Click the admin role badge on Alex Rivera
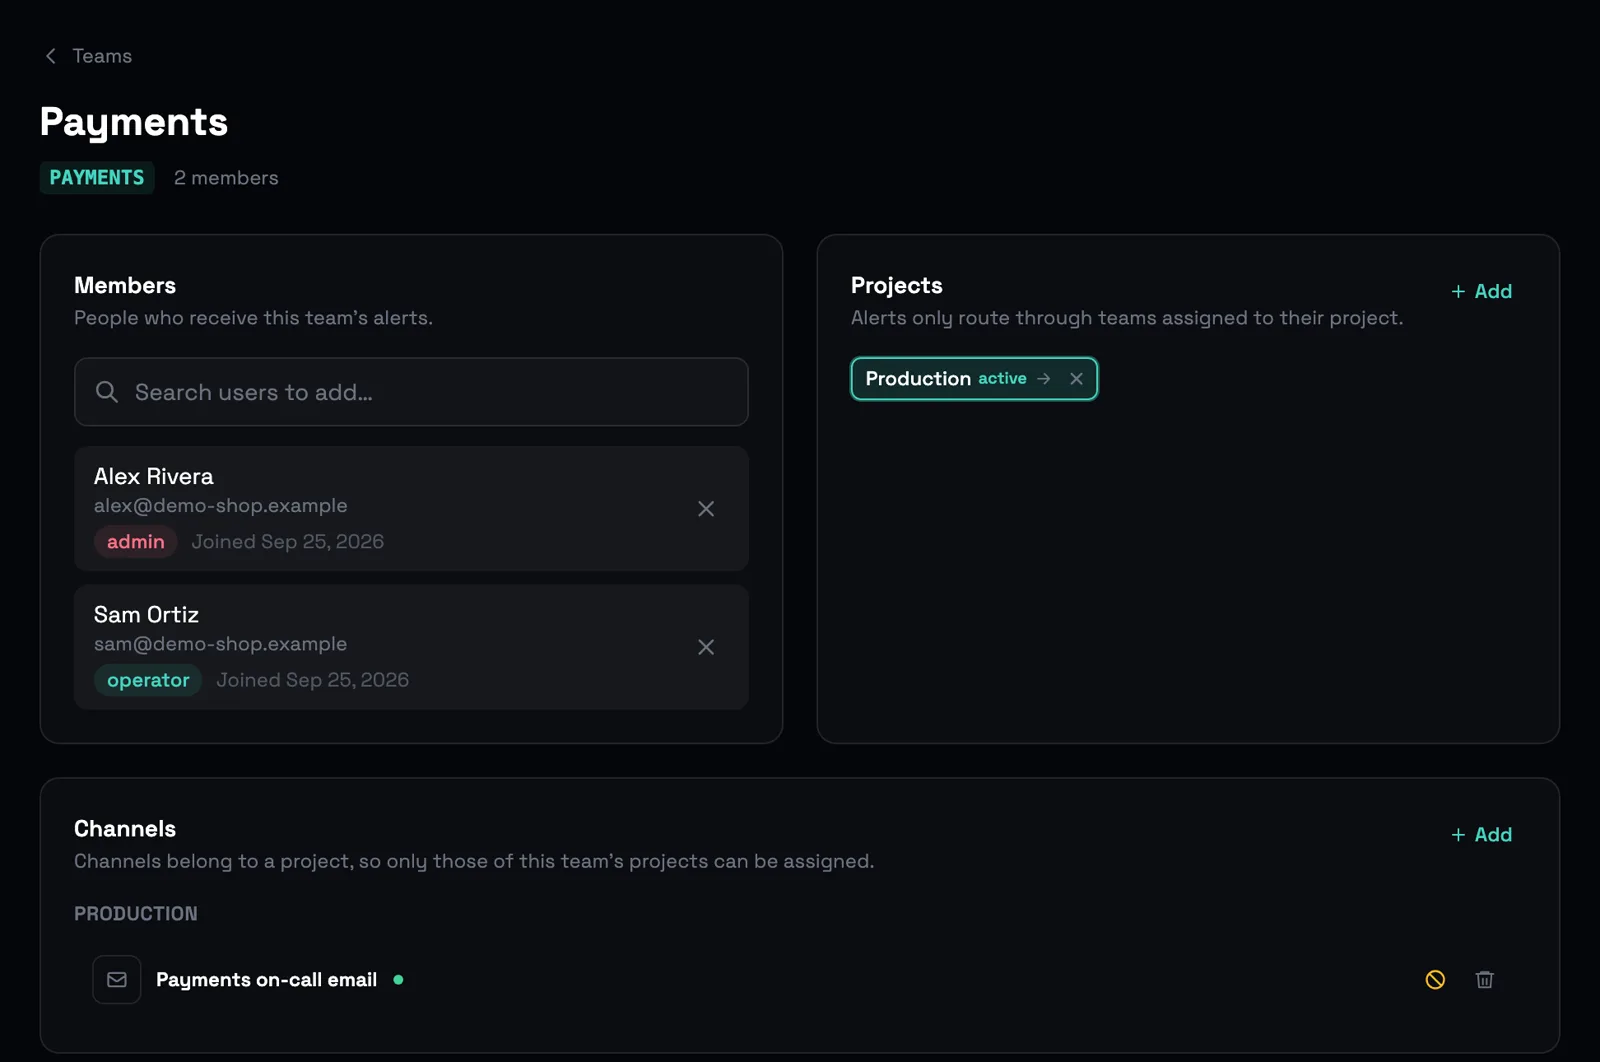1600x1062 pixels. 136,542
